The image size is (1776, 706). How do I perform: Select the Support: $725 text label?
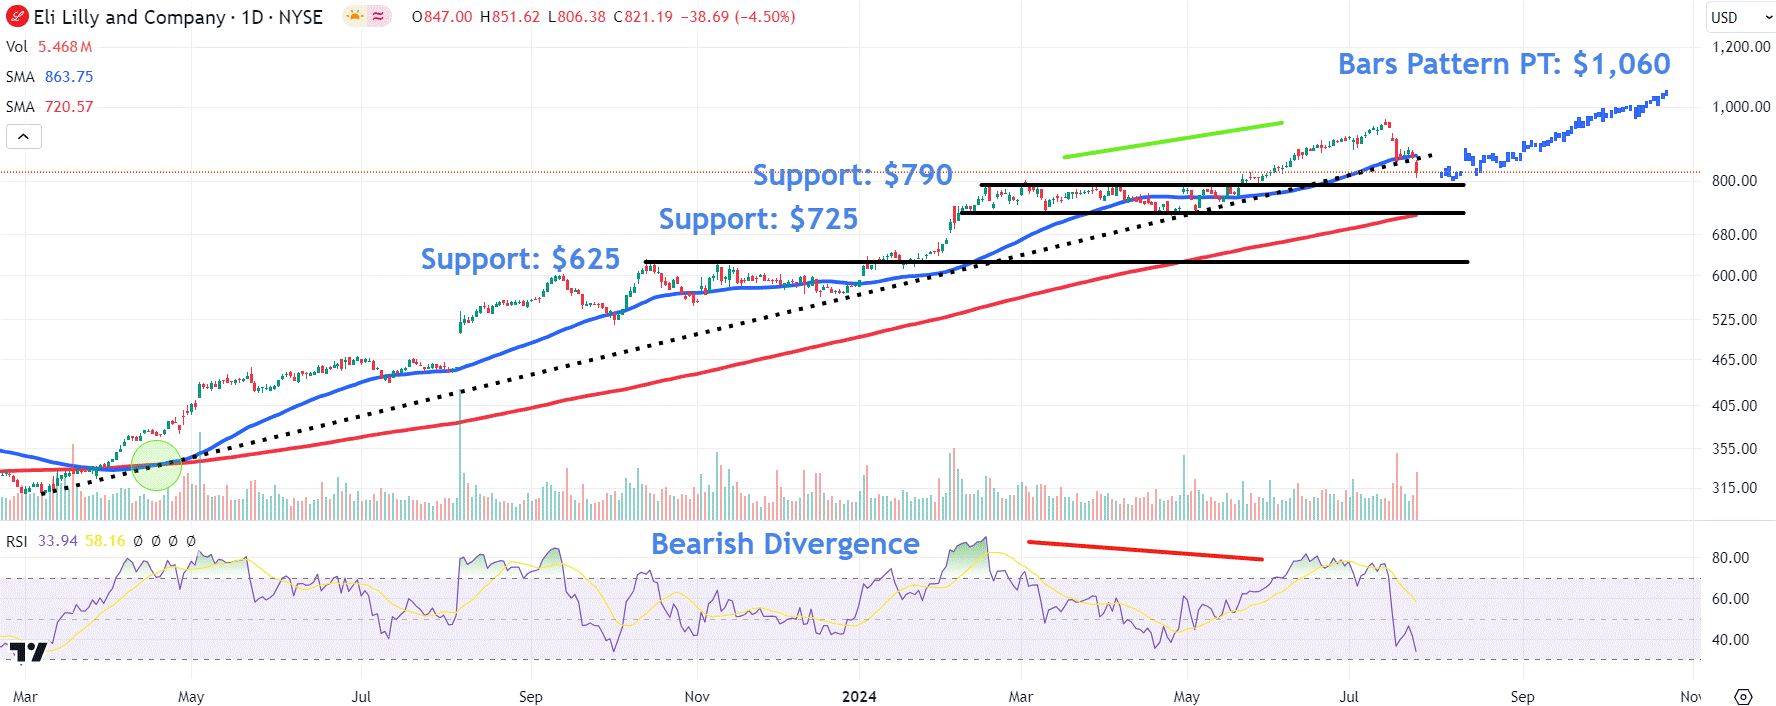[758, 219]
